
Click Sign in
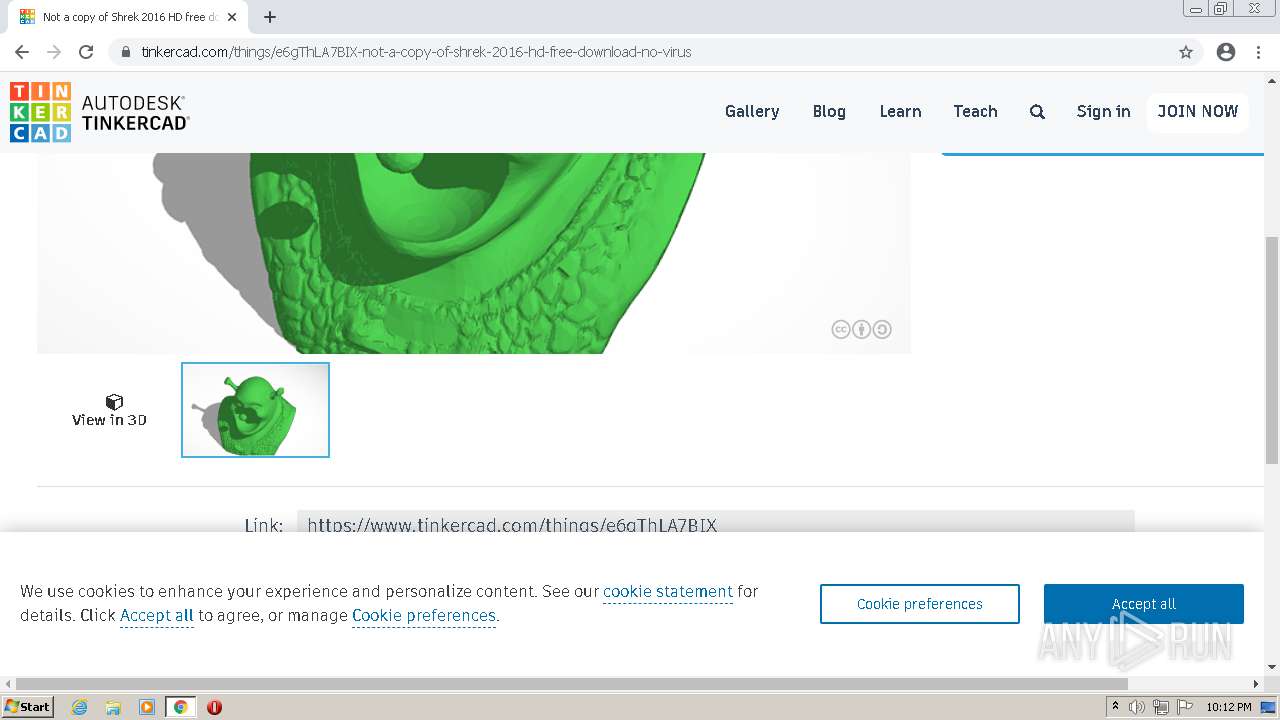1103,112
